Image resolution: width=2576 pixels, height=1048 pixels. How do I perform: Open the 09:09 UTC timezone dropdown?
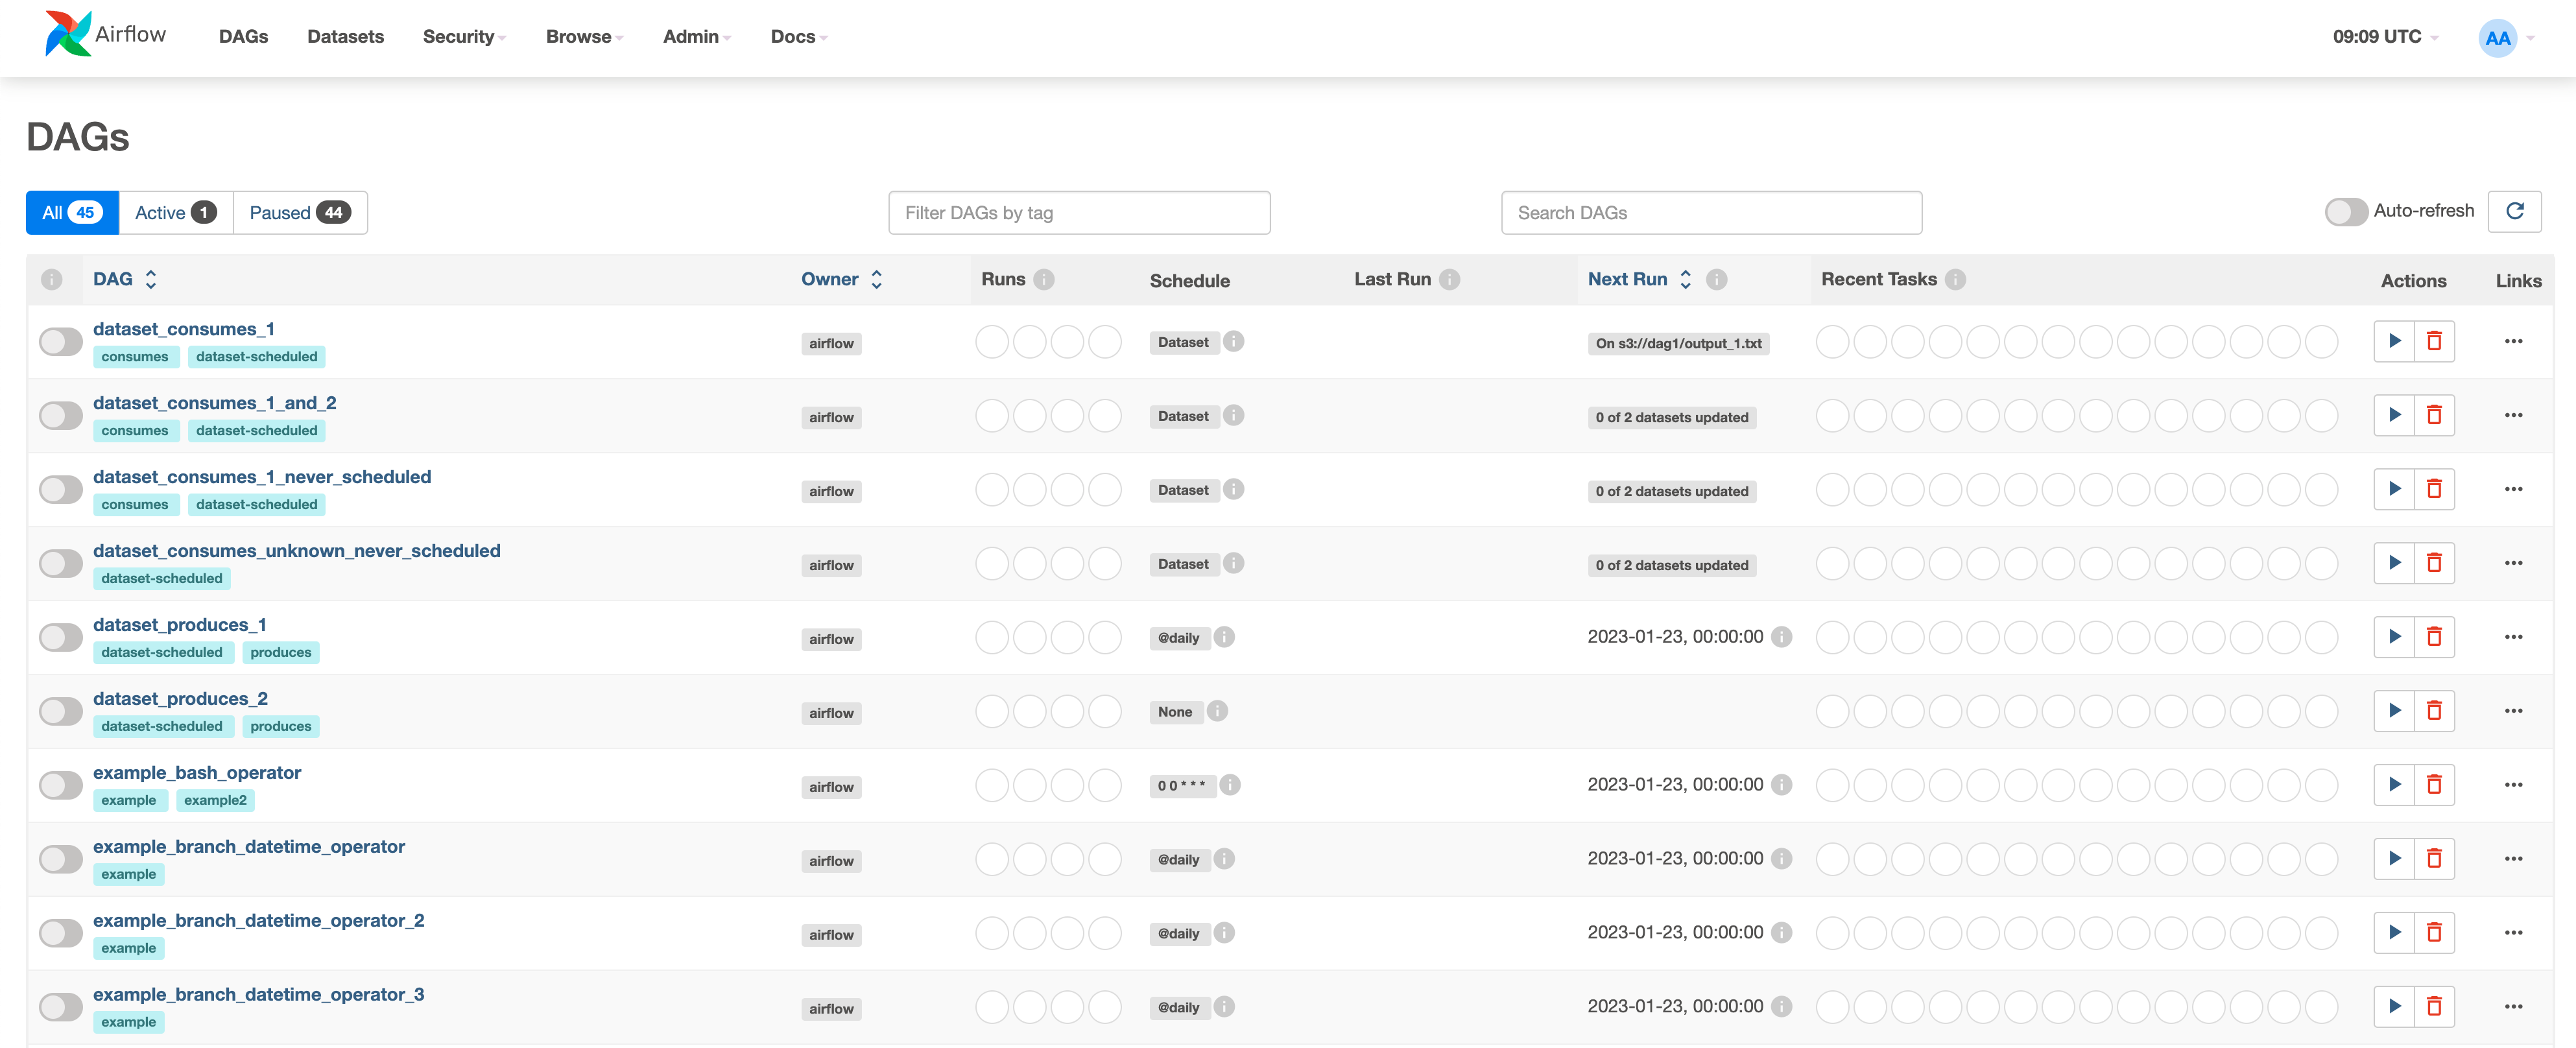point(2385,37)
